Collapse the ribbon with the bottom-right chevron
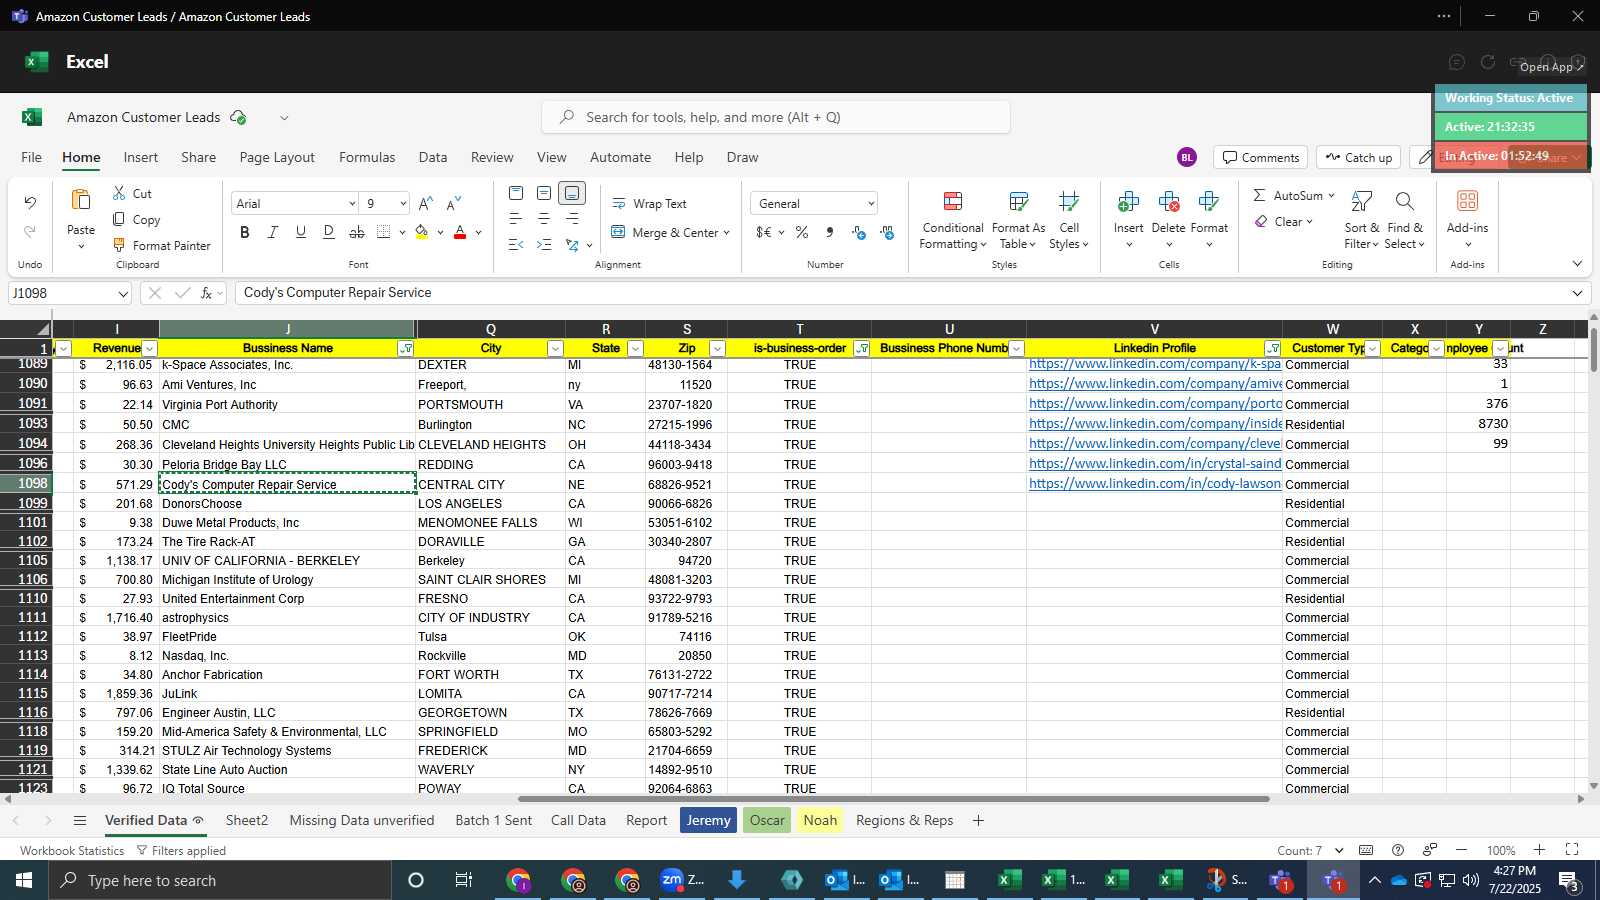Viewport: 1600px width, 900px height. click(x=1577, y=264)
